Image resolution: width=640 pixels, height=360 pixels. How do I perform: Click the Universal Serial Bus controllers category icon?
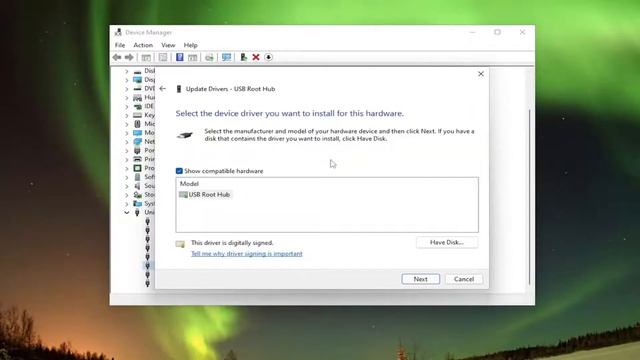[138, 212]
